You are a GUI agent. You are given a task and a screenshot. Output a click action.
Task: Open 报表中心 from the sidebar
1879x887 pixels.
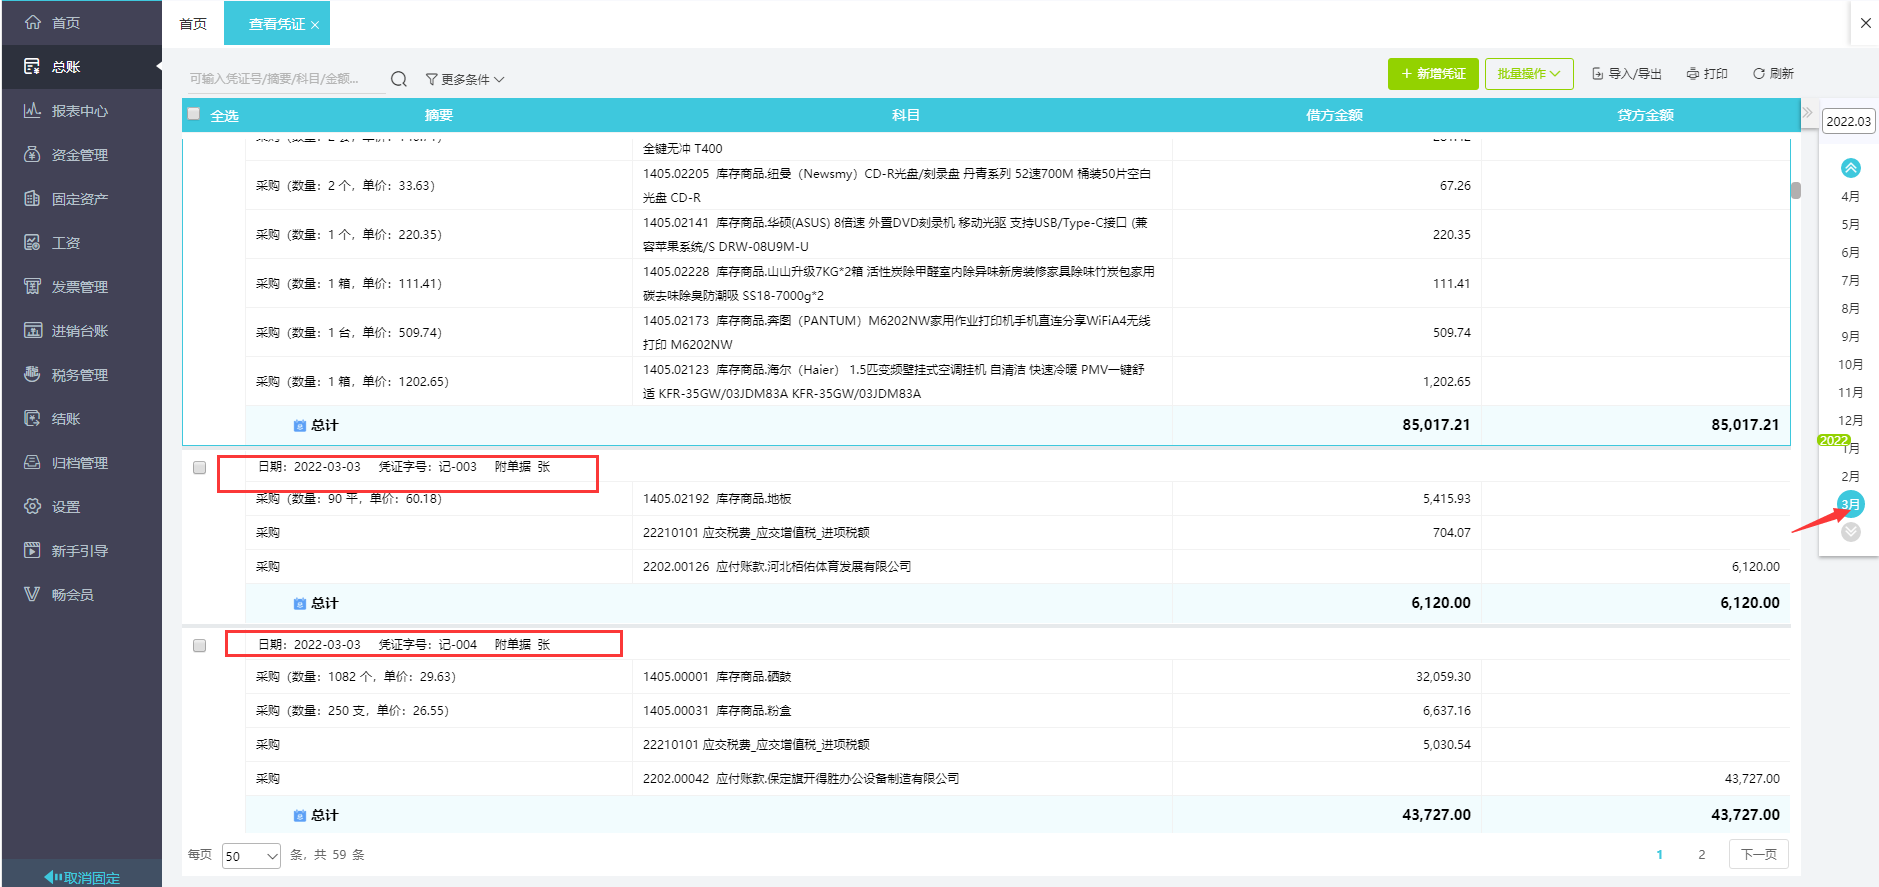pos(79,111)
